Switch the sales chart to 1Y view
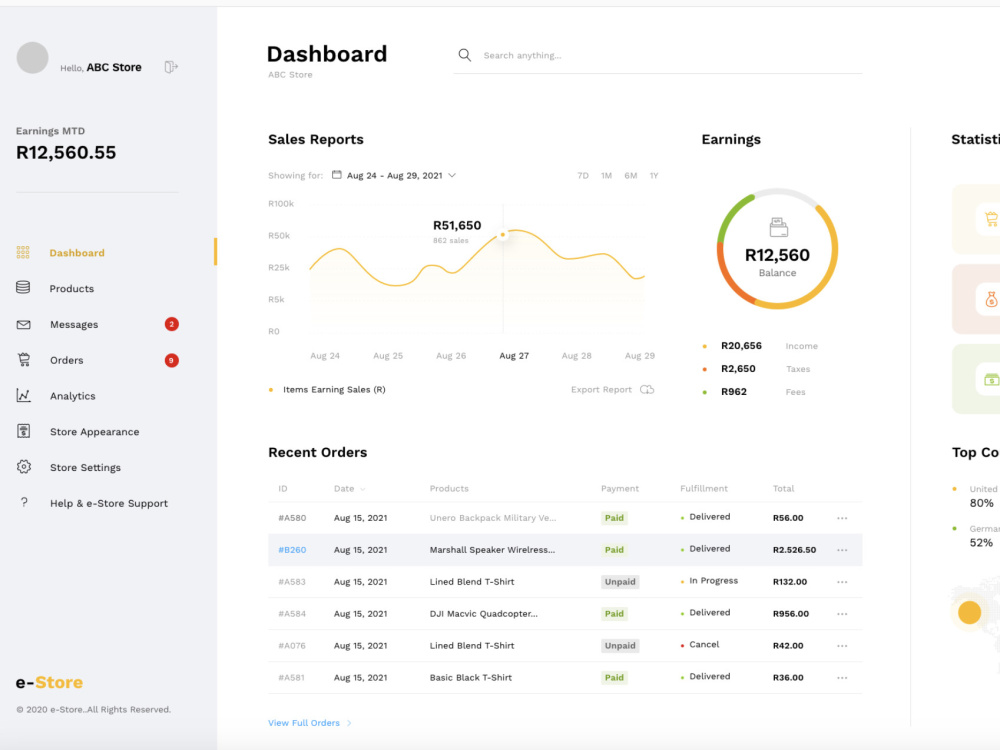Screen dimensions: 1000x750 pyautogui.click(x=654, y=174)
